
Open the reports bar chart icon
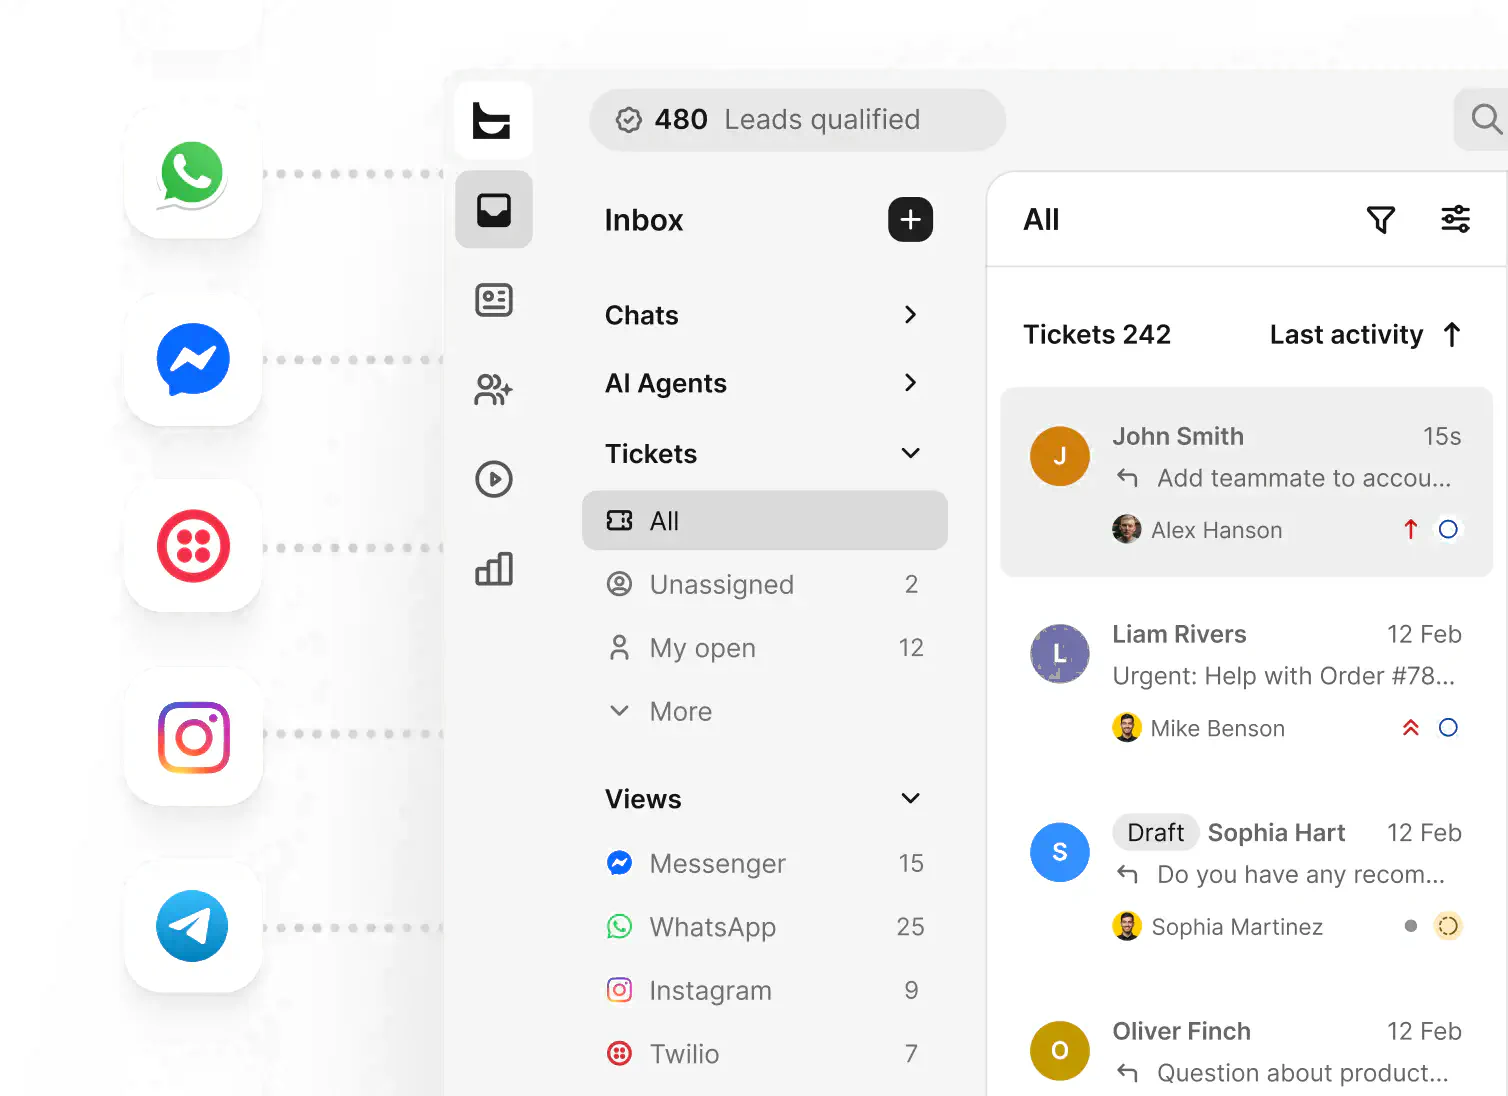(494, 569)
